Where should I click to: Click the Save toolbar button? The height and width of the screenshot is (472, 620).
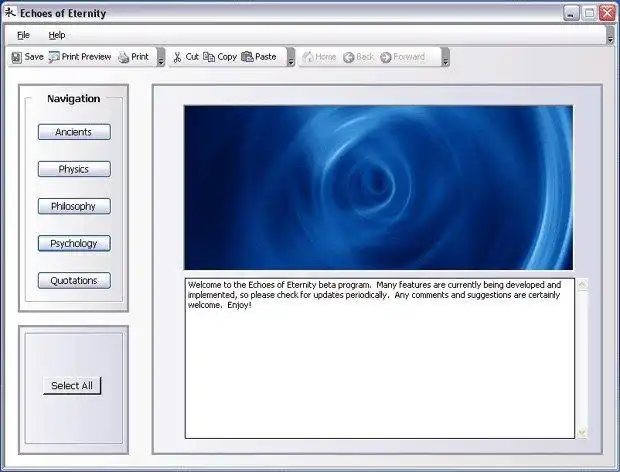[27, 57]
